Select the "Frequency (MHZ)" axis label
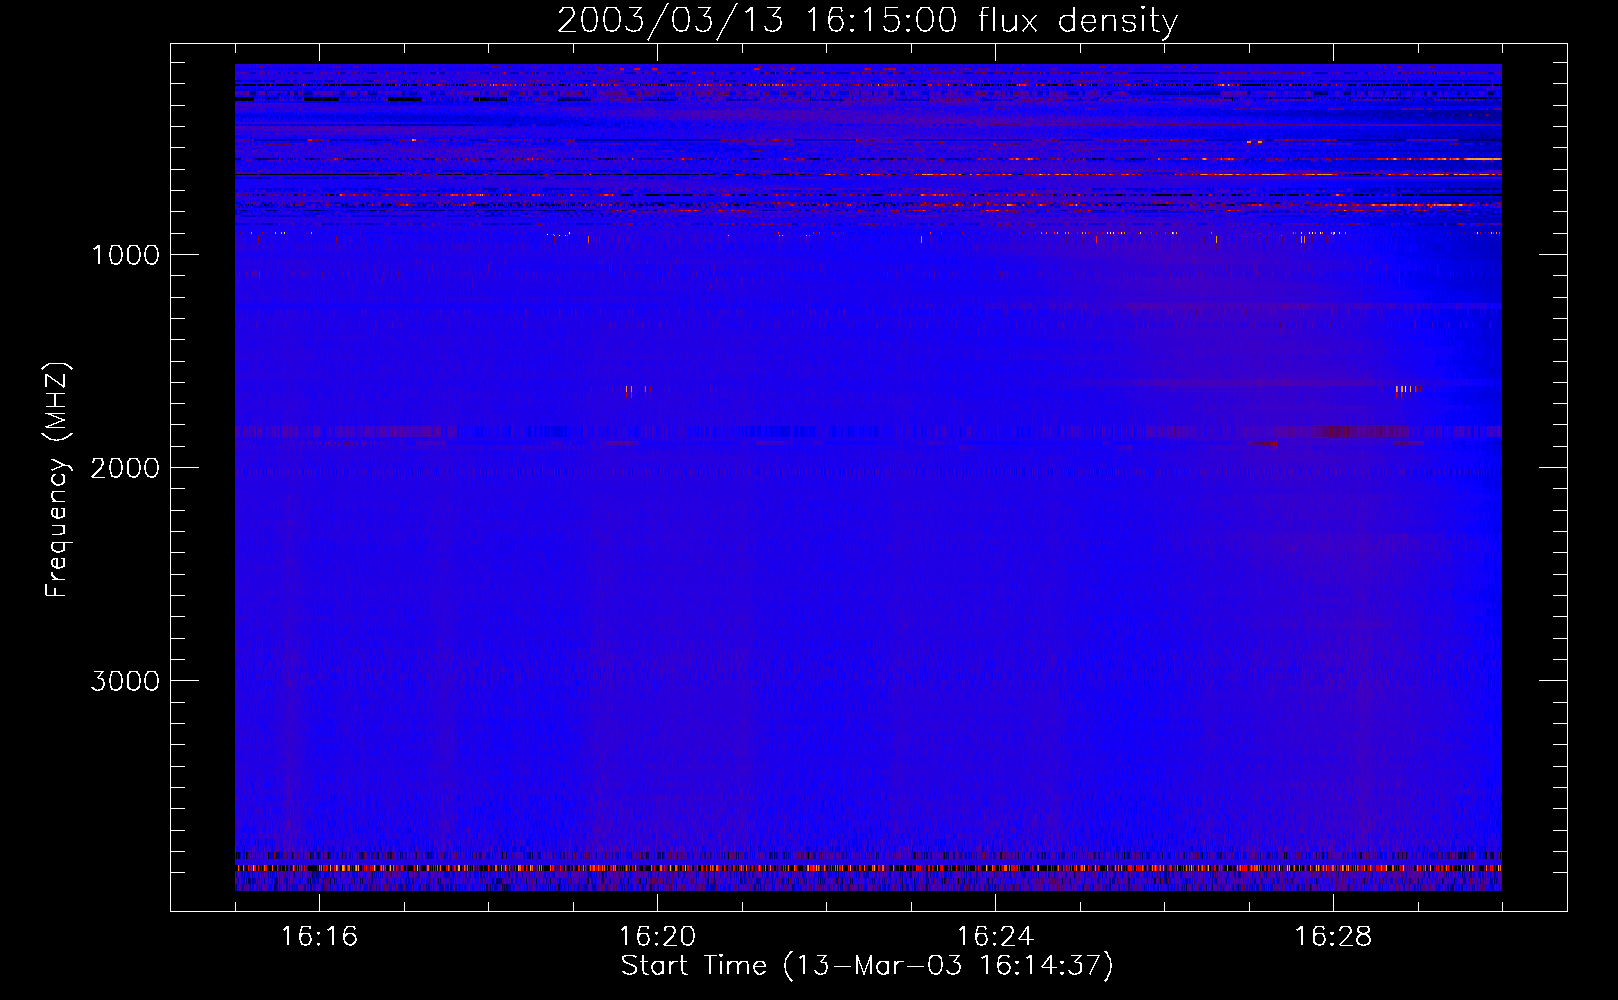Image resolution: width=1618 pixels, height=1000 pixels. (57, 480)
